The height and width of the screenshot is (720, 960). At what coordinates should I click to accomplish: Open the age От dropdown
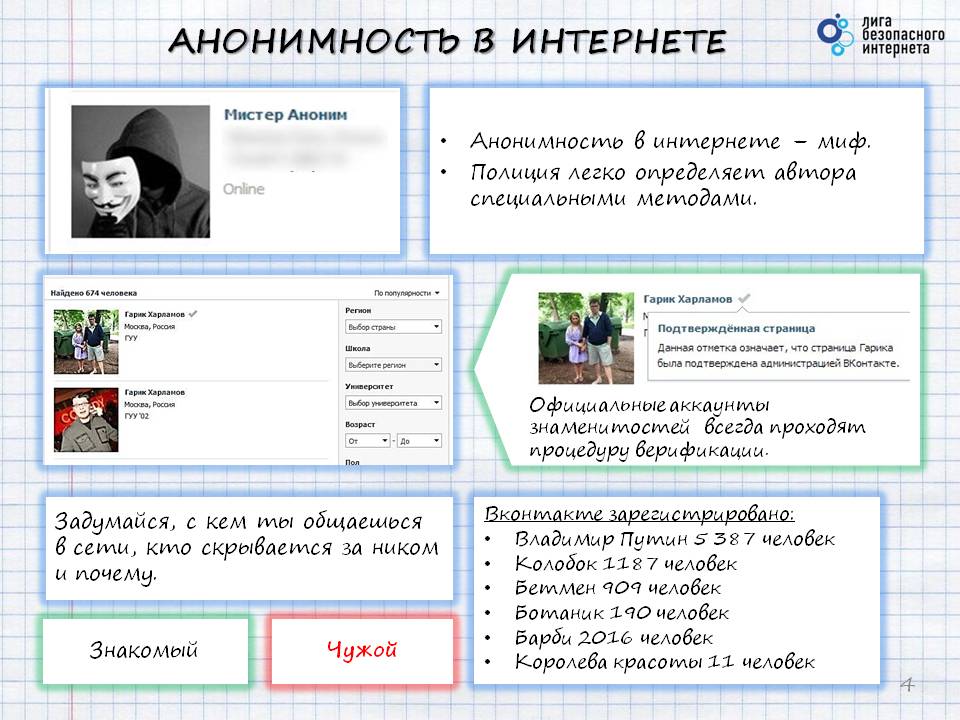coord(368,441)
